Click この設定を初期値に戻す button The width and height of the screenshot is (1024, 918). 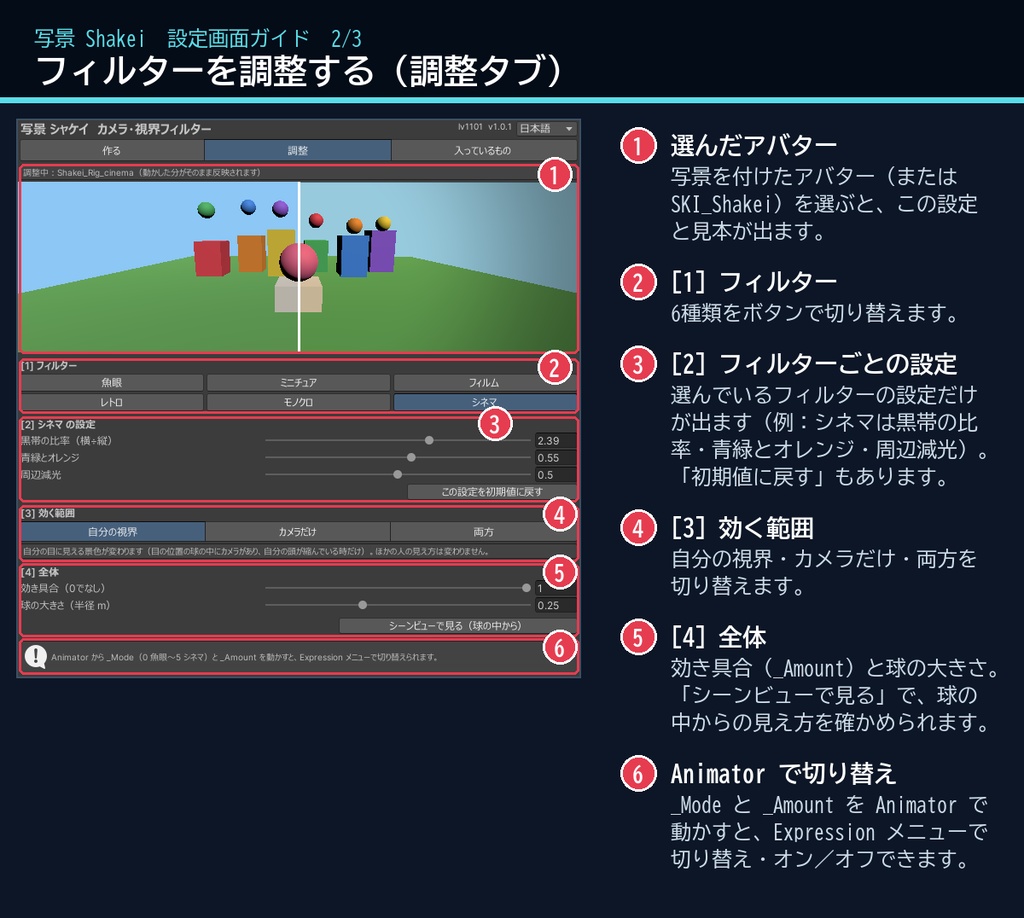pos(492,492)
